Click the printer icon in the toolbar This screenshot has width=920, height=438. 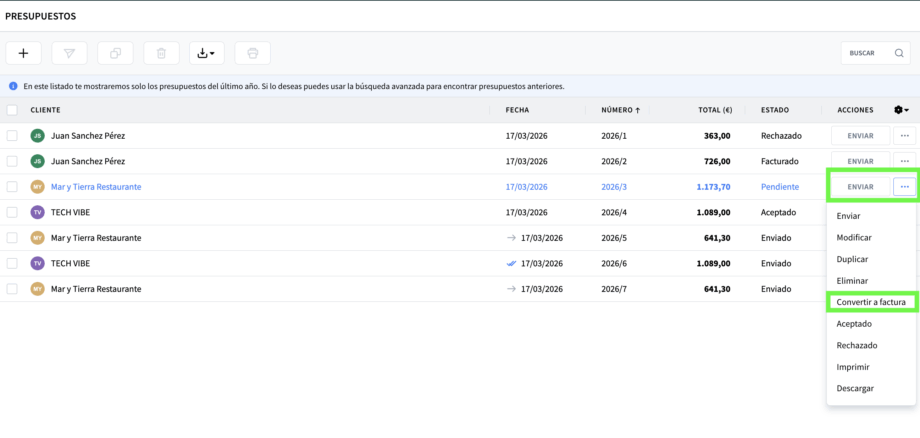(252, 53)
